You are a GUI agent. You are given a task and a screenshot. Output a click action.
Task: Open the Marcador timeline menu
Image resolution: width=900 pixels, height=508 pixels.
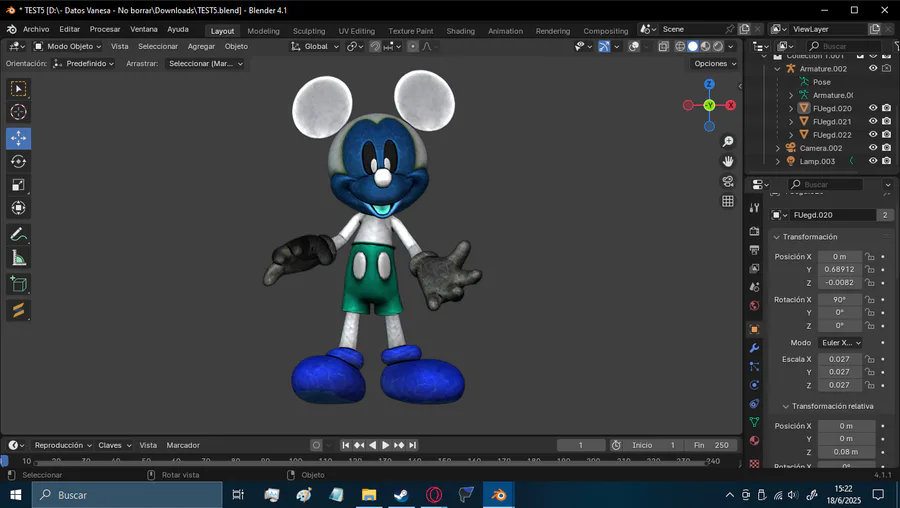(183, 445)
